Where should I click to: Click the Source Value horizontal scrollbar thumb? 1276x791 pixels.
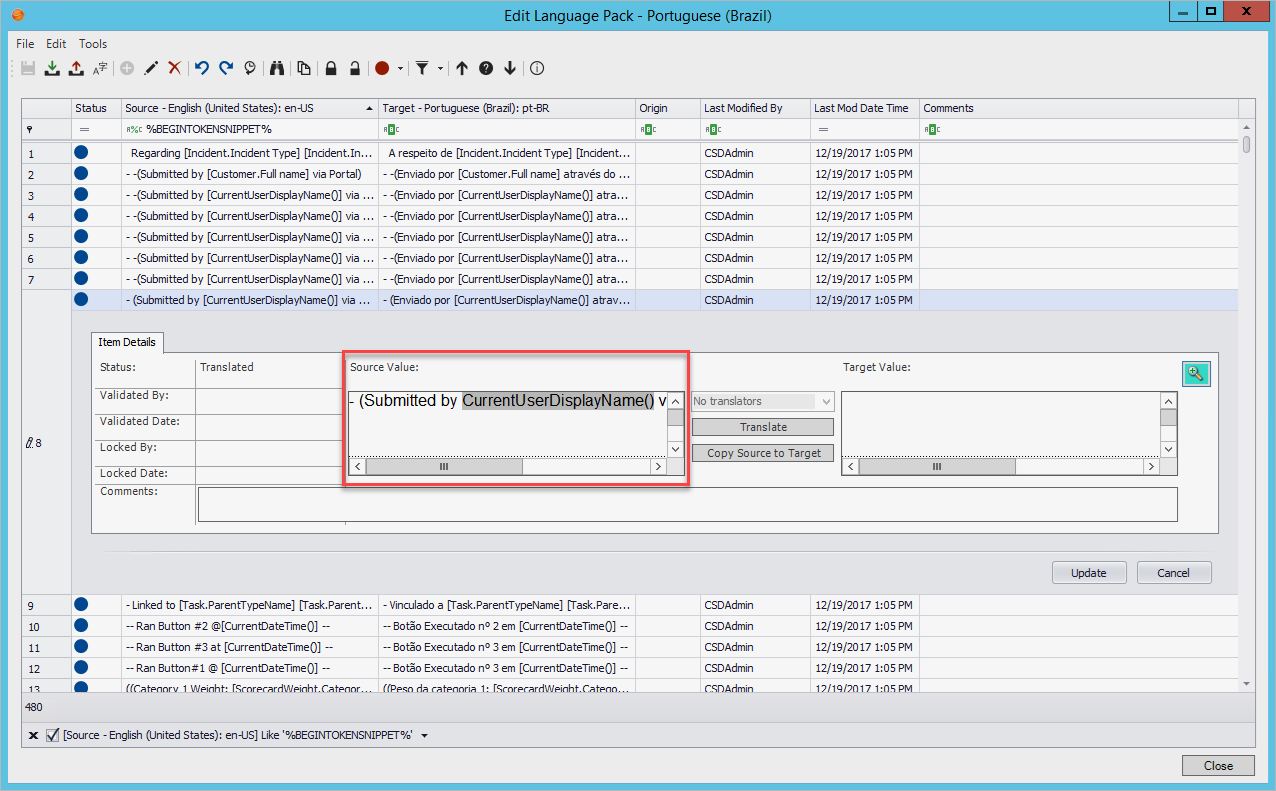(445, 467)
